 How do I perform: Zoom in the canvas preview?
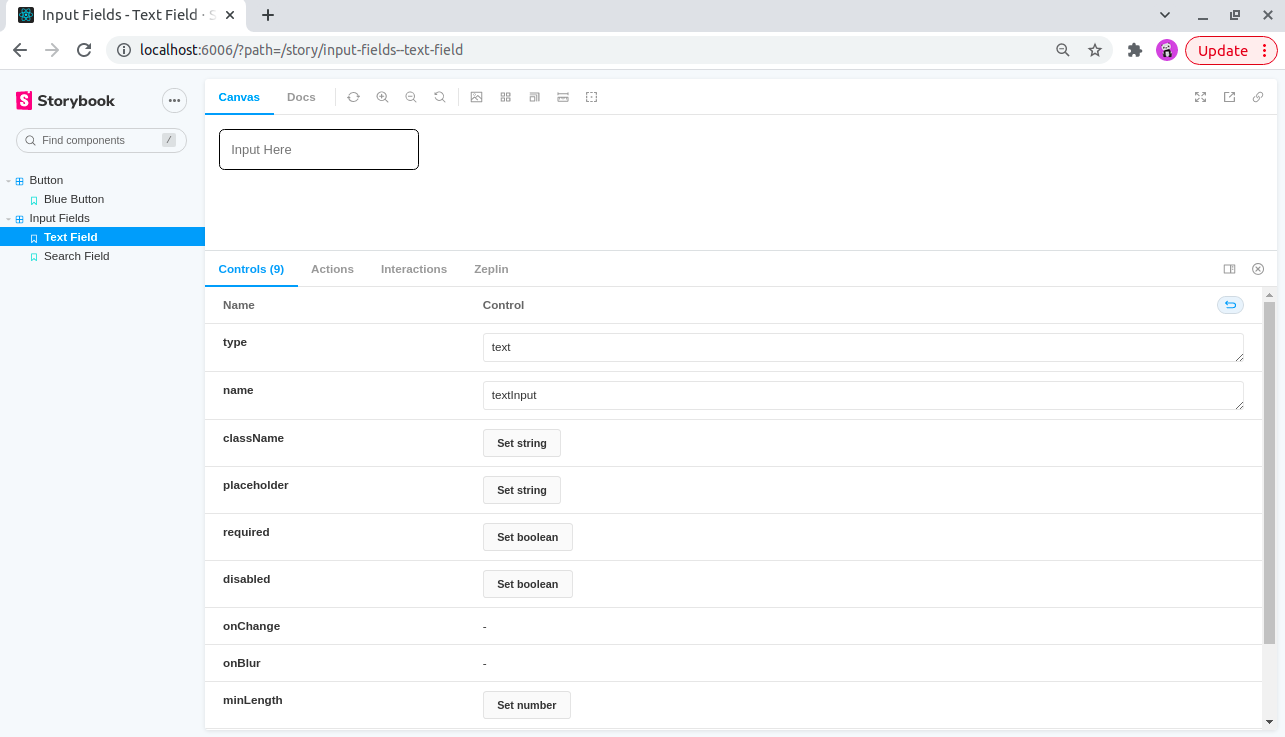(x=382, y=97)
